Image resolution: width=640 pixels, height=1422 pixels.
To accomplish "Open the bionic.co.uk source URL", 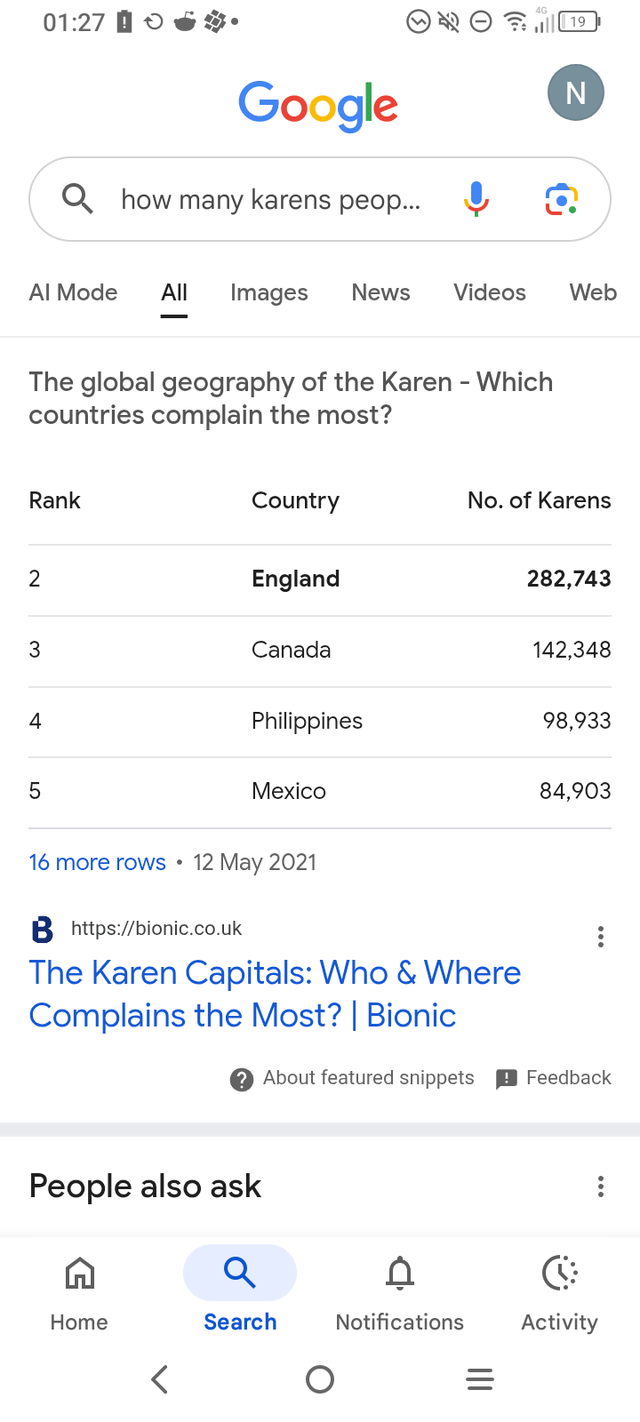I will coord(156,928).
